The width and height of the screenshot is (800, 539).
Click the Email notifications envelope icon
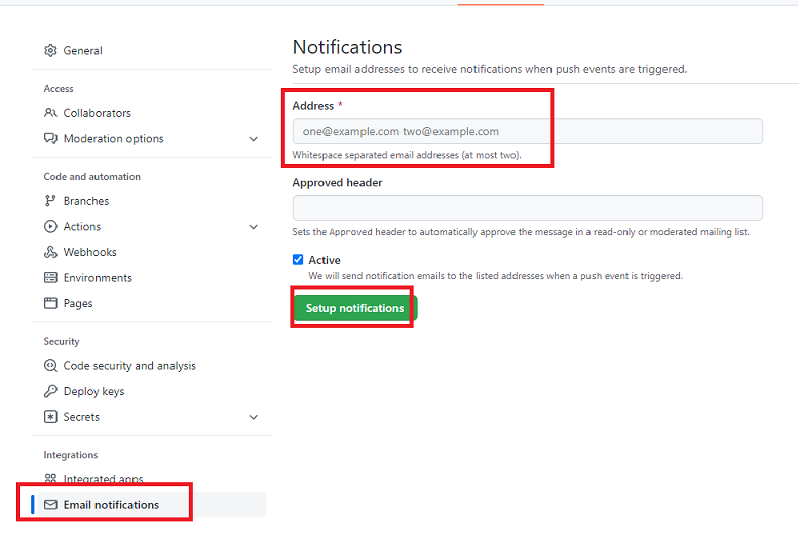[50, 504]
